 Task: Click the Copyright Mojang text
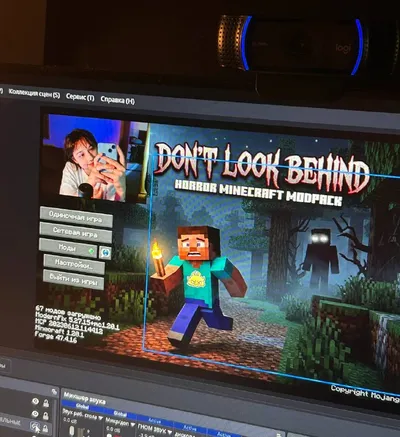coord(365,394)
